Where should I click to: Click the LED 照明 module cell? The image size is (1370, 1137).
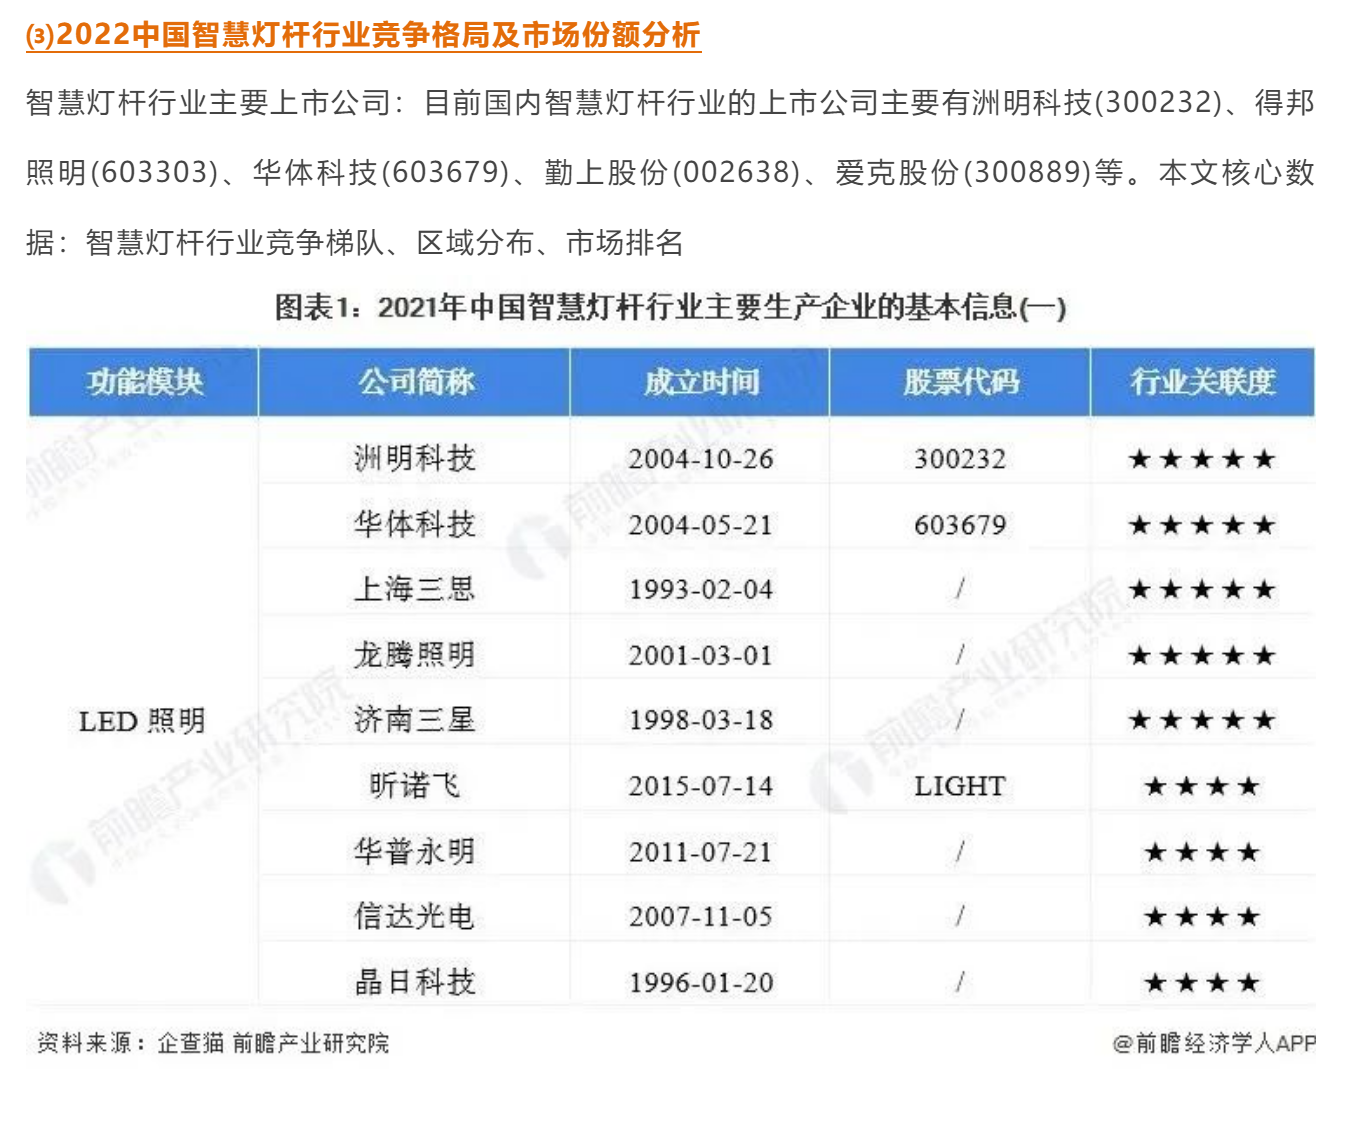click(142, 721)
